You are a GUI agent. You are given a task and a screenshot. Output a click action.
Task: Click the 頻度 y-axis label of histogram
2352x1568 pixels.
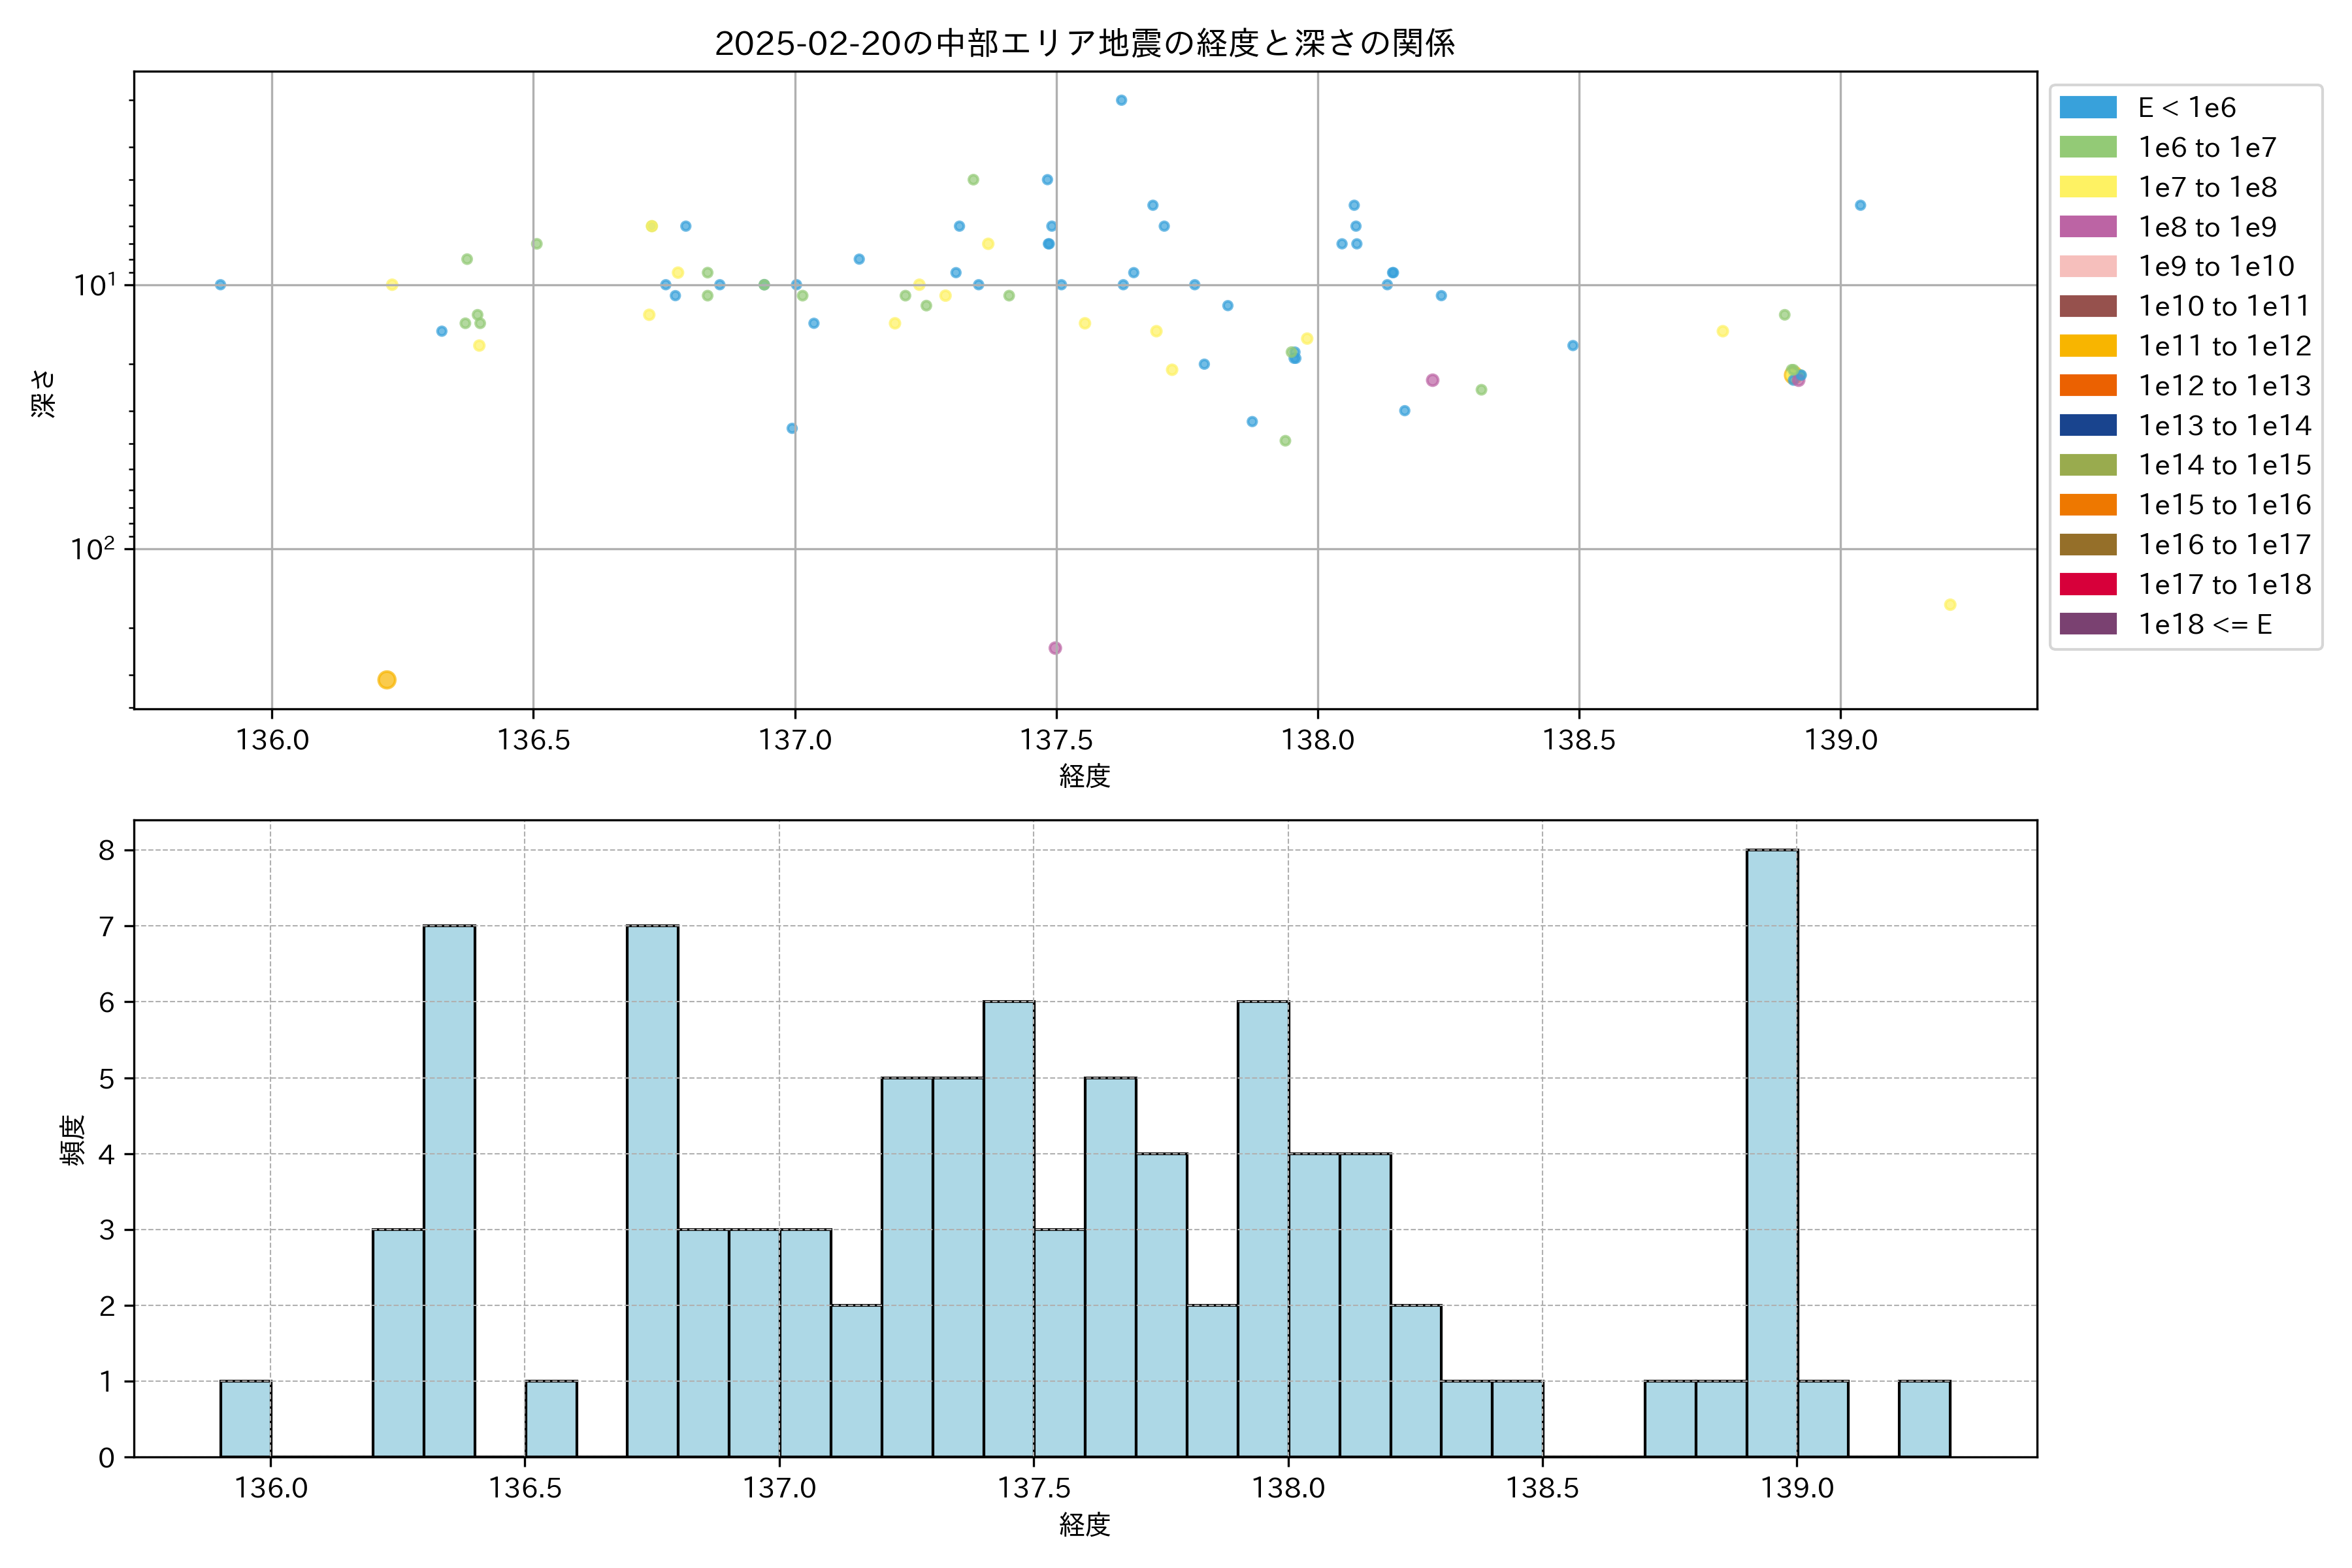[72, 1140]
